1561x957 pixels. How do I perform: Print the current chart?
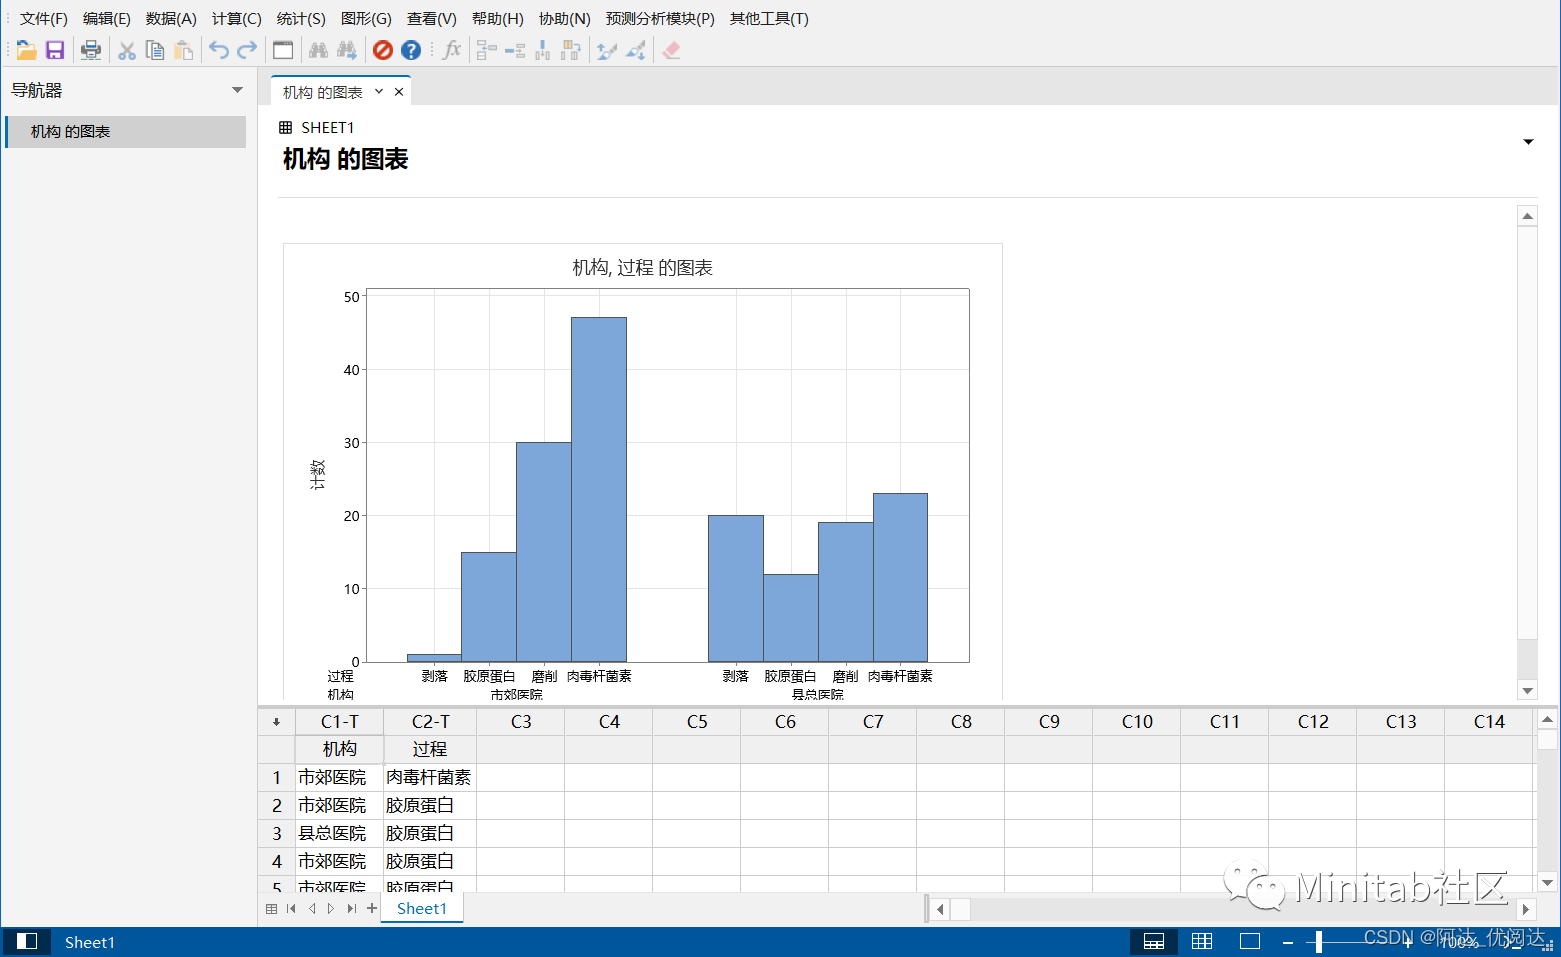(x=90, y=49)
